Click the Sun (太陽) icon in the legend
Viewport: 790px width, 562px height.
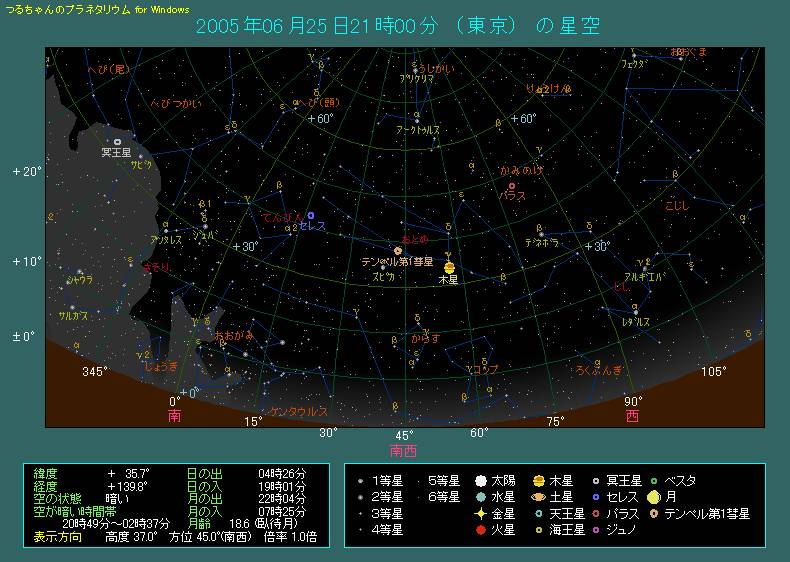coord(481,481)
